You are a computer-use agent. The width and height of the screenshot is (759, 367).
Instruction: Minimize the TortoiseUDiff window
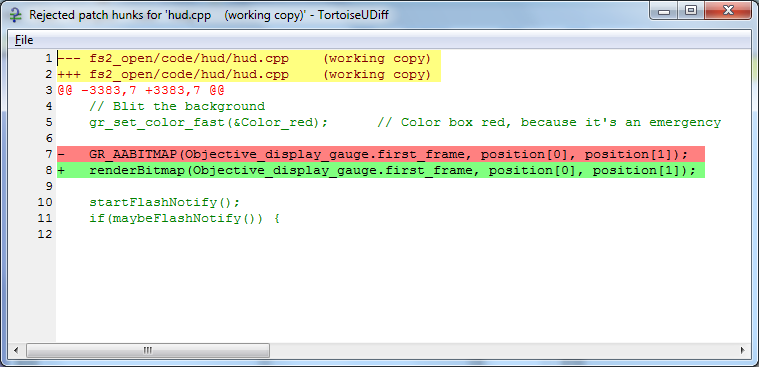(x=664, y=11)
